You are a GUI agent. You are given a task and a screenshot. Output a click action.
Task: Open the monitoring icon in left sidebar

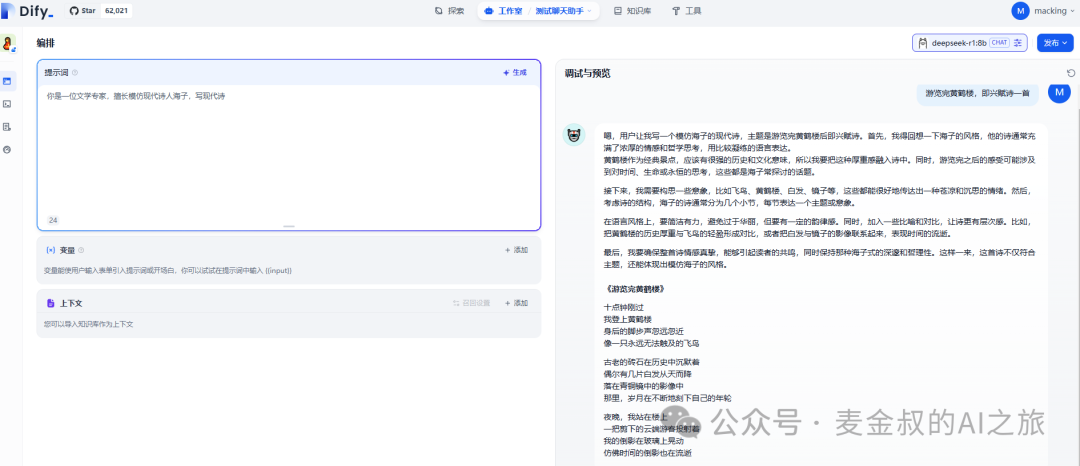pyautogui.click(x=8, y=149)
